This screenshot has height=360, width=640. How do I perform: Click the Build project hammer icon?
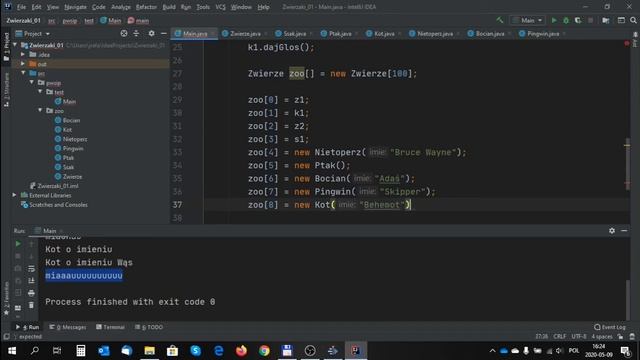[500, 20]
